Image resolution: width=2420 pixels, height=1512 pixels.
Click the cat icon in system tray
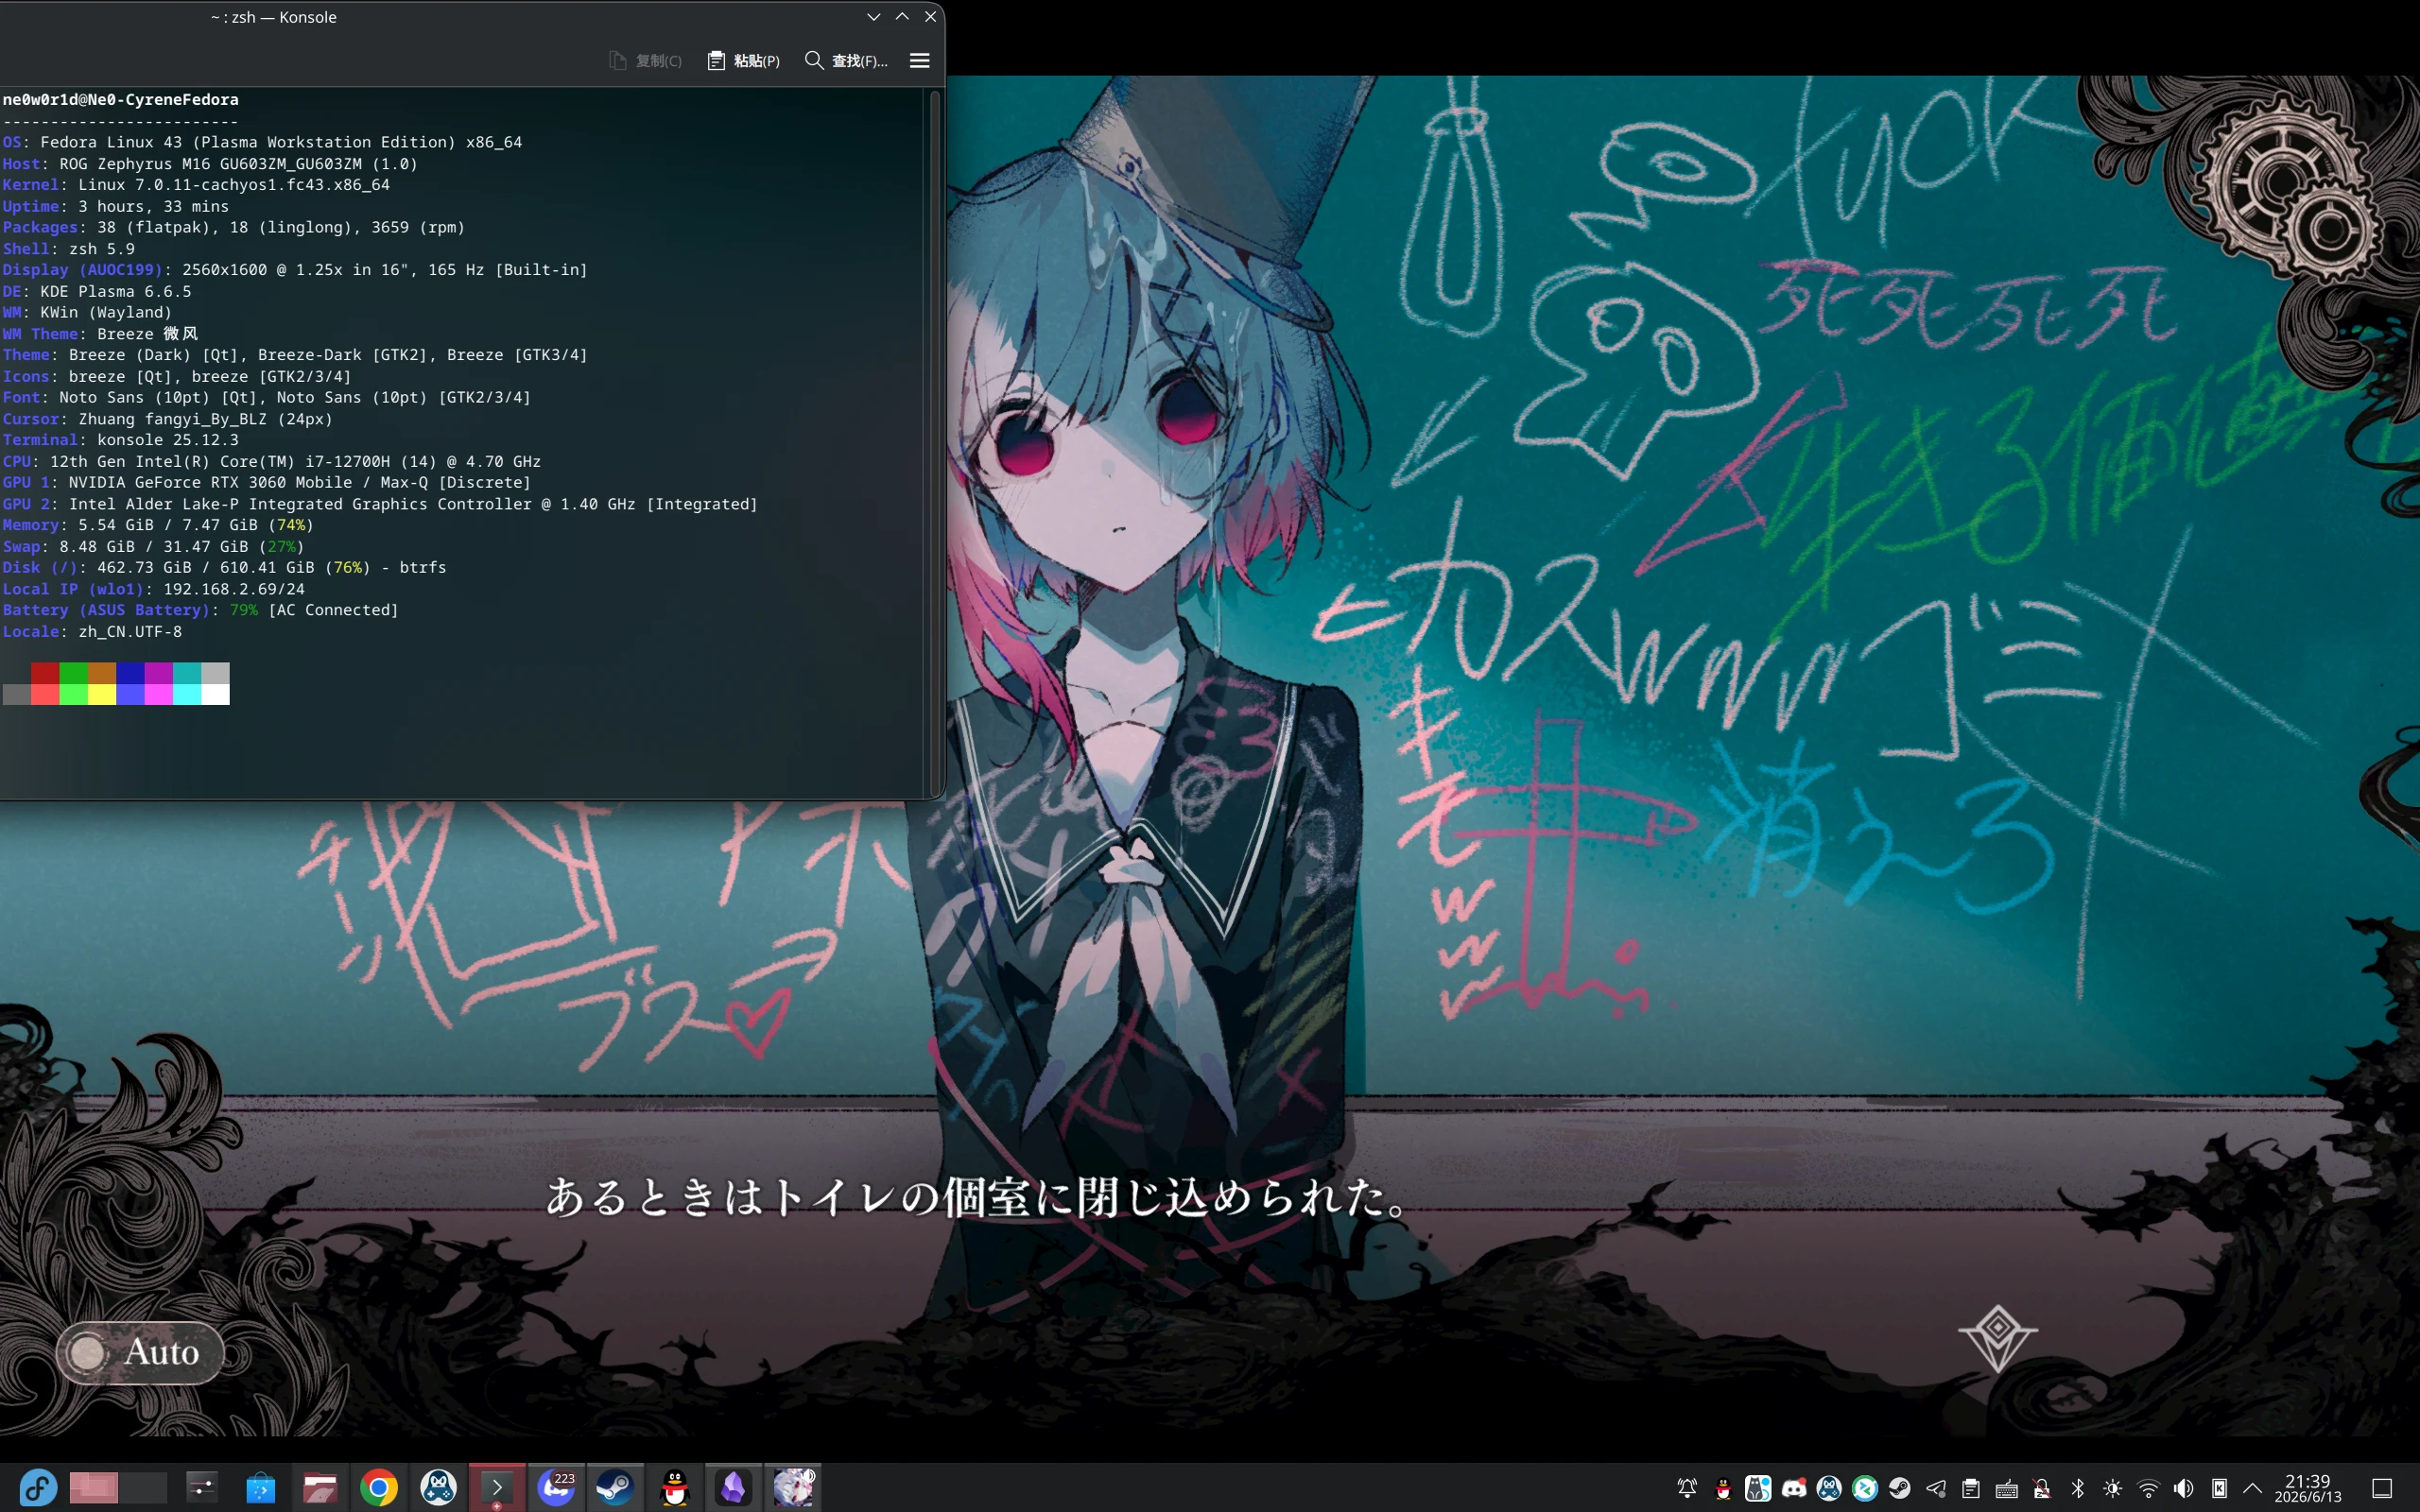(1758, 1488)
